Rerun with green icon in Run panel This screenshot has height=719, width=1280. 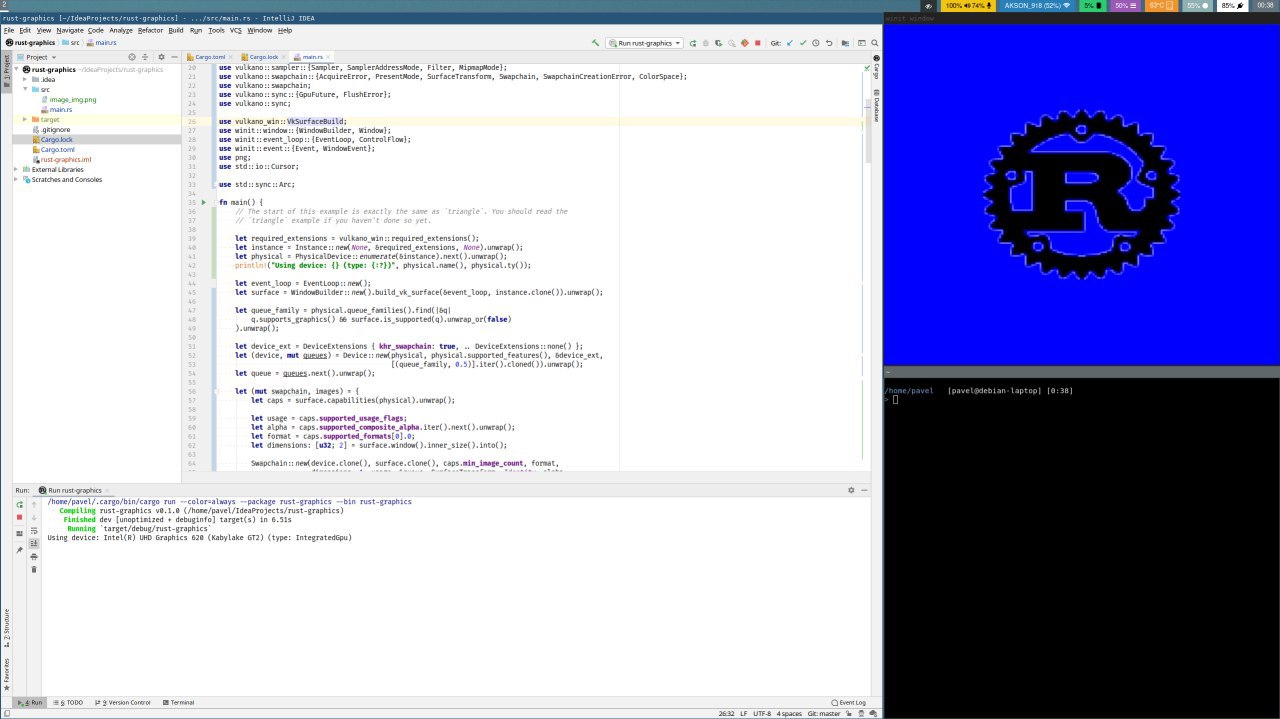(19, 504)
